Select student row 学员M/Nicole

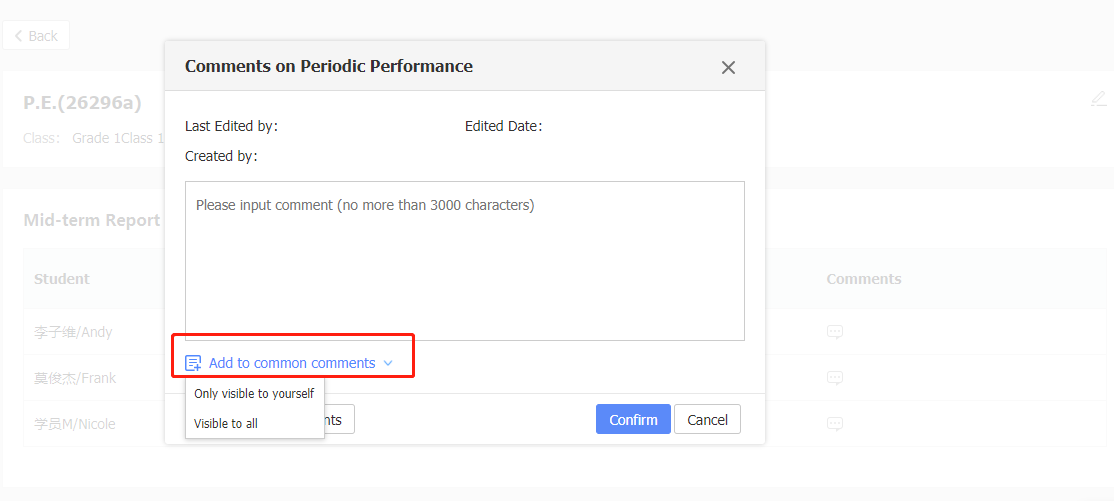tap(75, 424)
